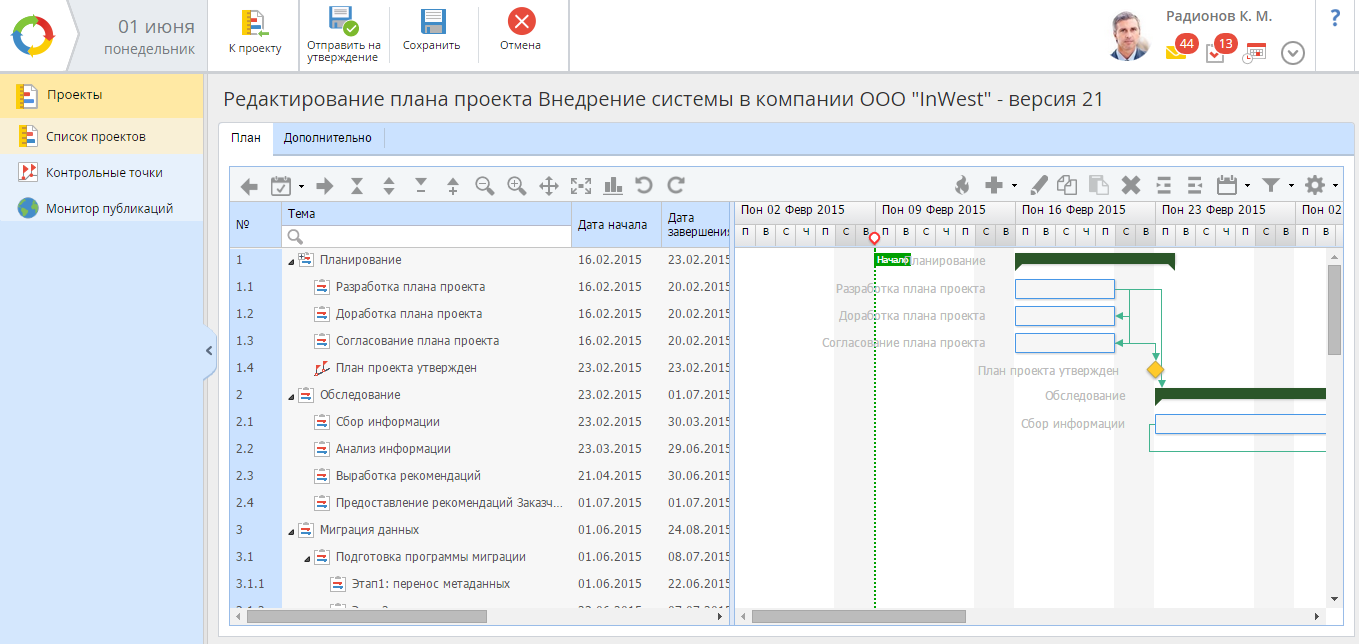1359x644 pixels.
Task: Undo the last plan change
Action: click(644, 185)
